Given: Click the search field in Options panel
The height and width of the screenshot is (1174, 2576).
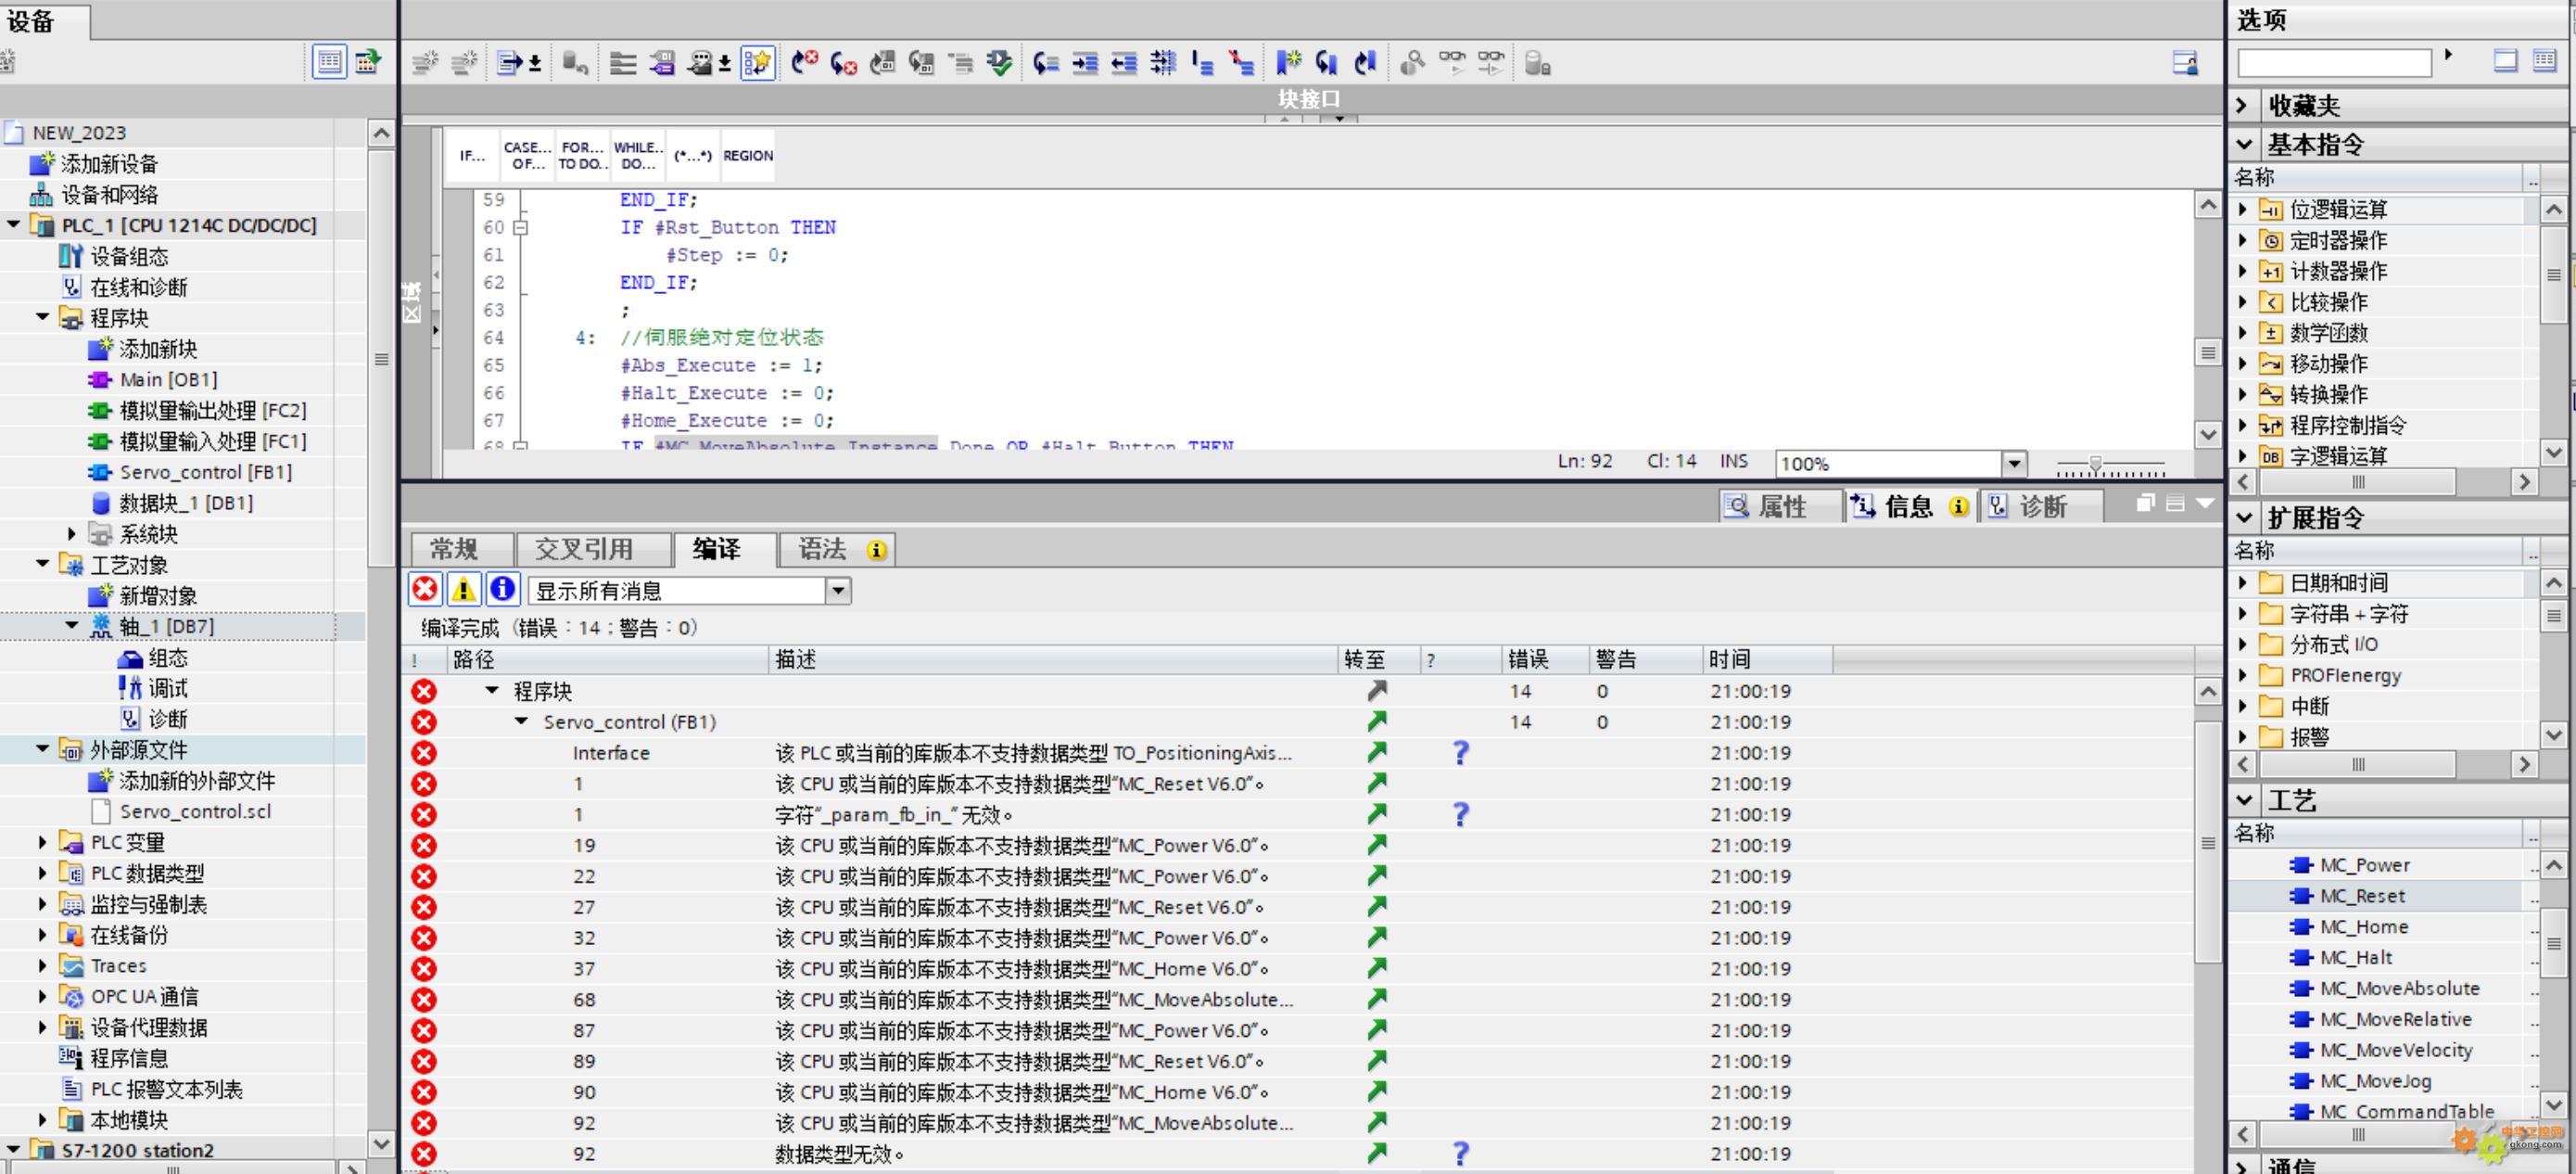Looking at the screenshot, I should pos(2334,63).
